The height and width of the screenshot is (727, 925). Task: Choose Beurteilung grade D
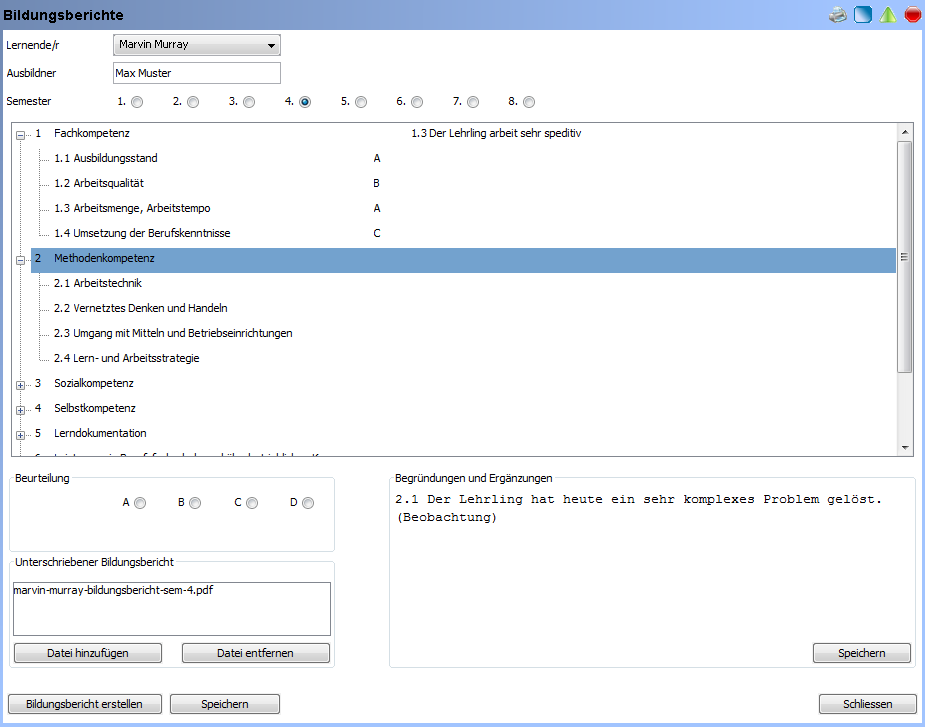click(x=308, y=503)
